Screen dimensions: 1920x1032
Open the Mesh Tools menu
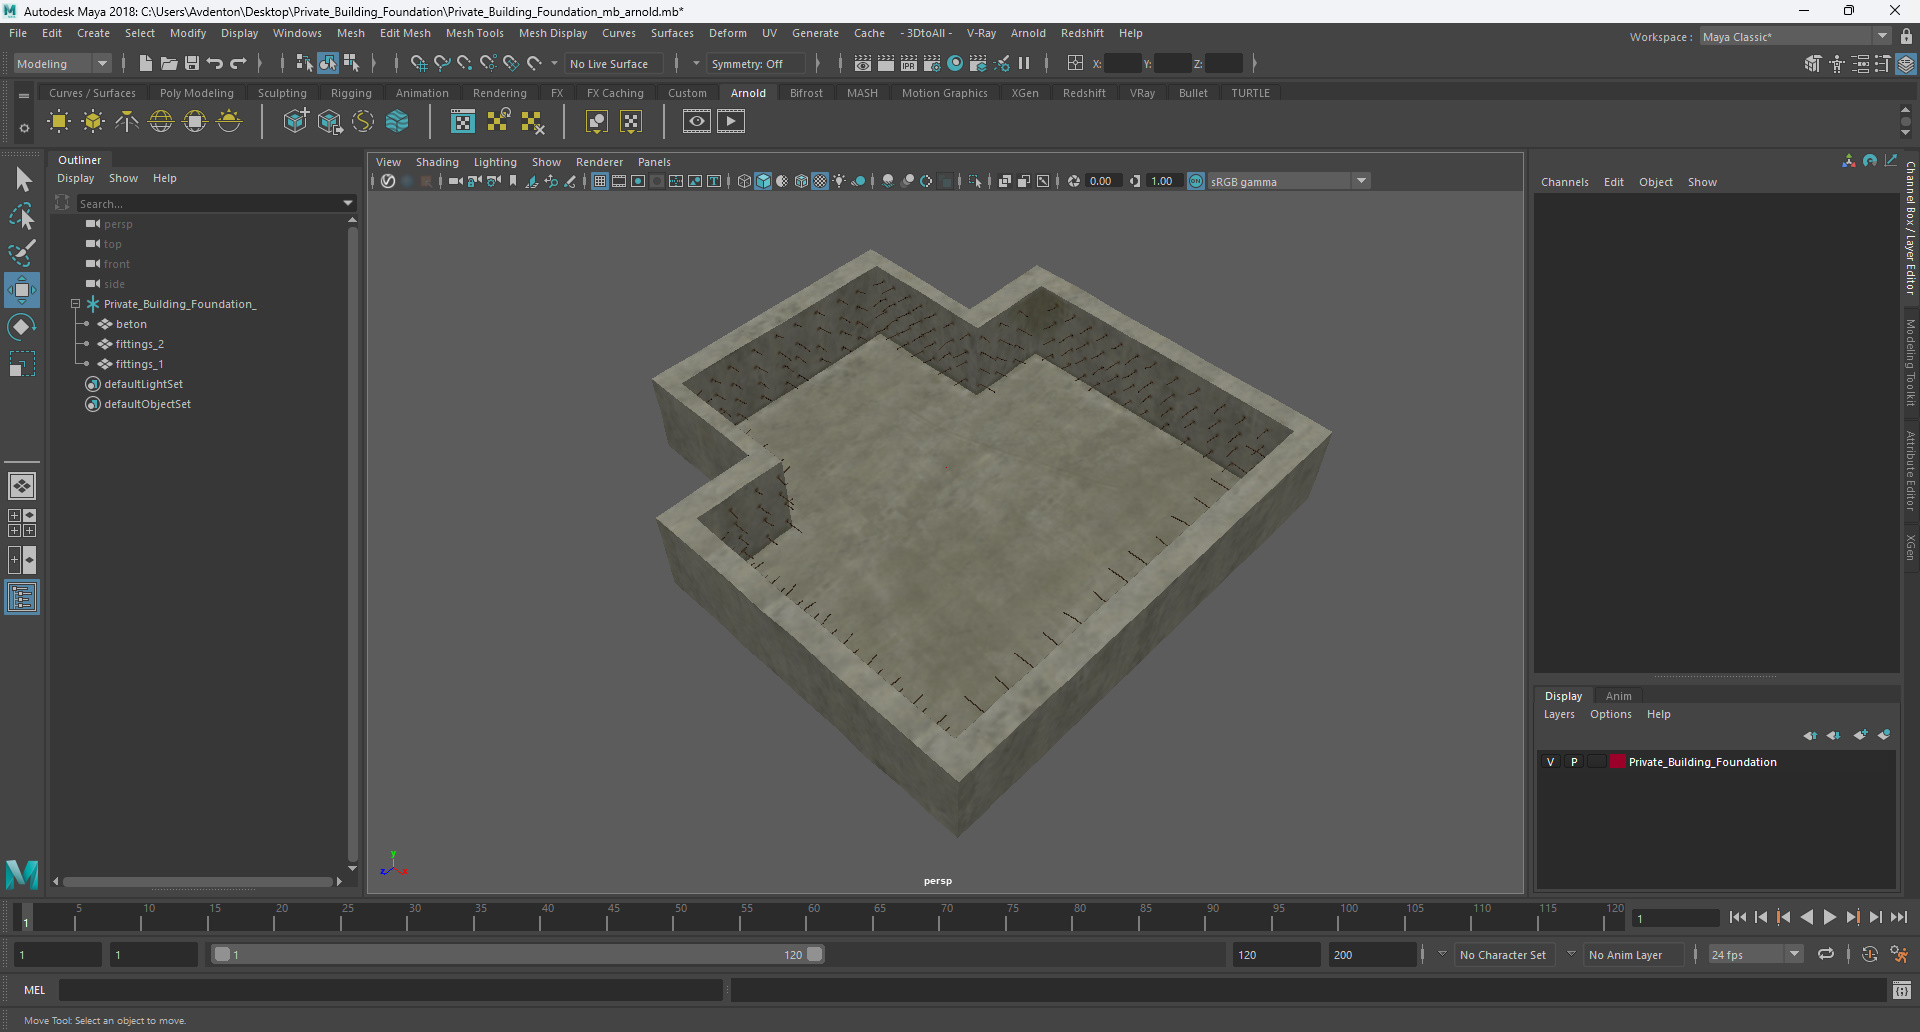pos(474,33)
